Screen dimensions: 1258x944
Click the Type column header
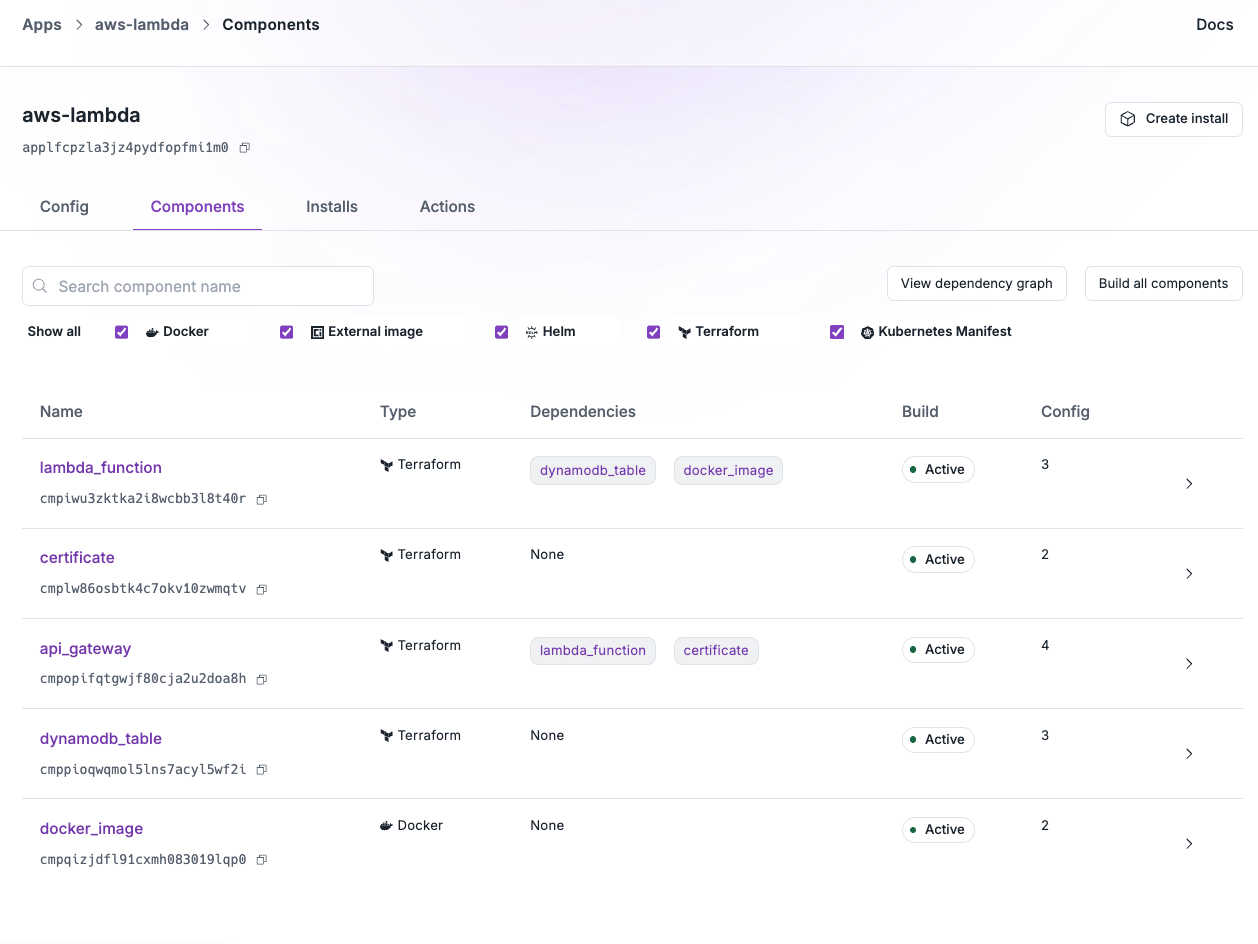pos(398,411)
